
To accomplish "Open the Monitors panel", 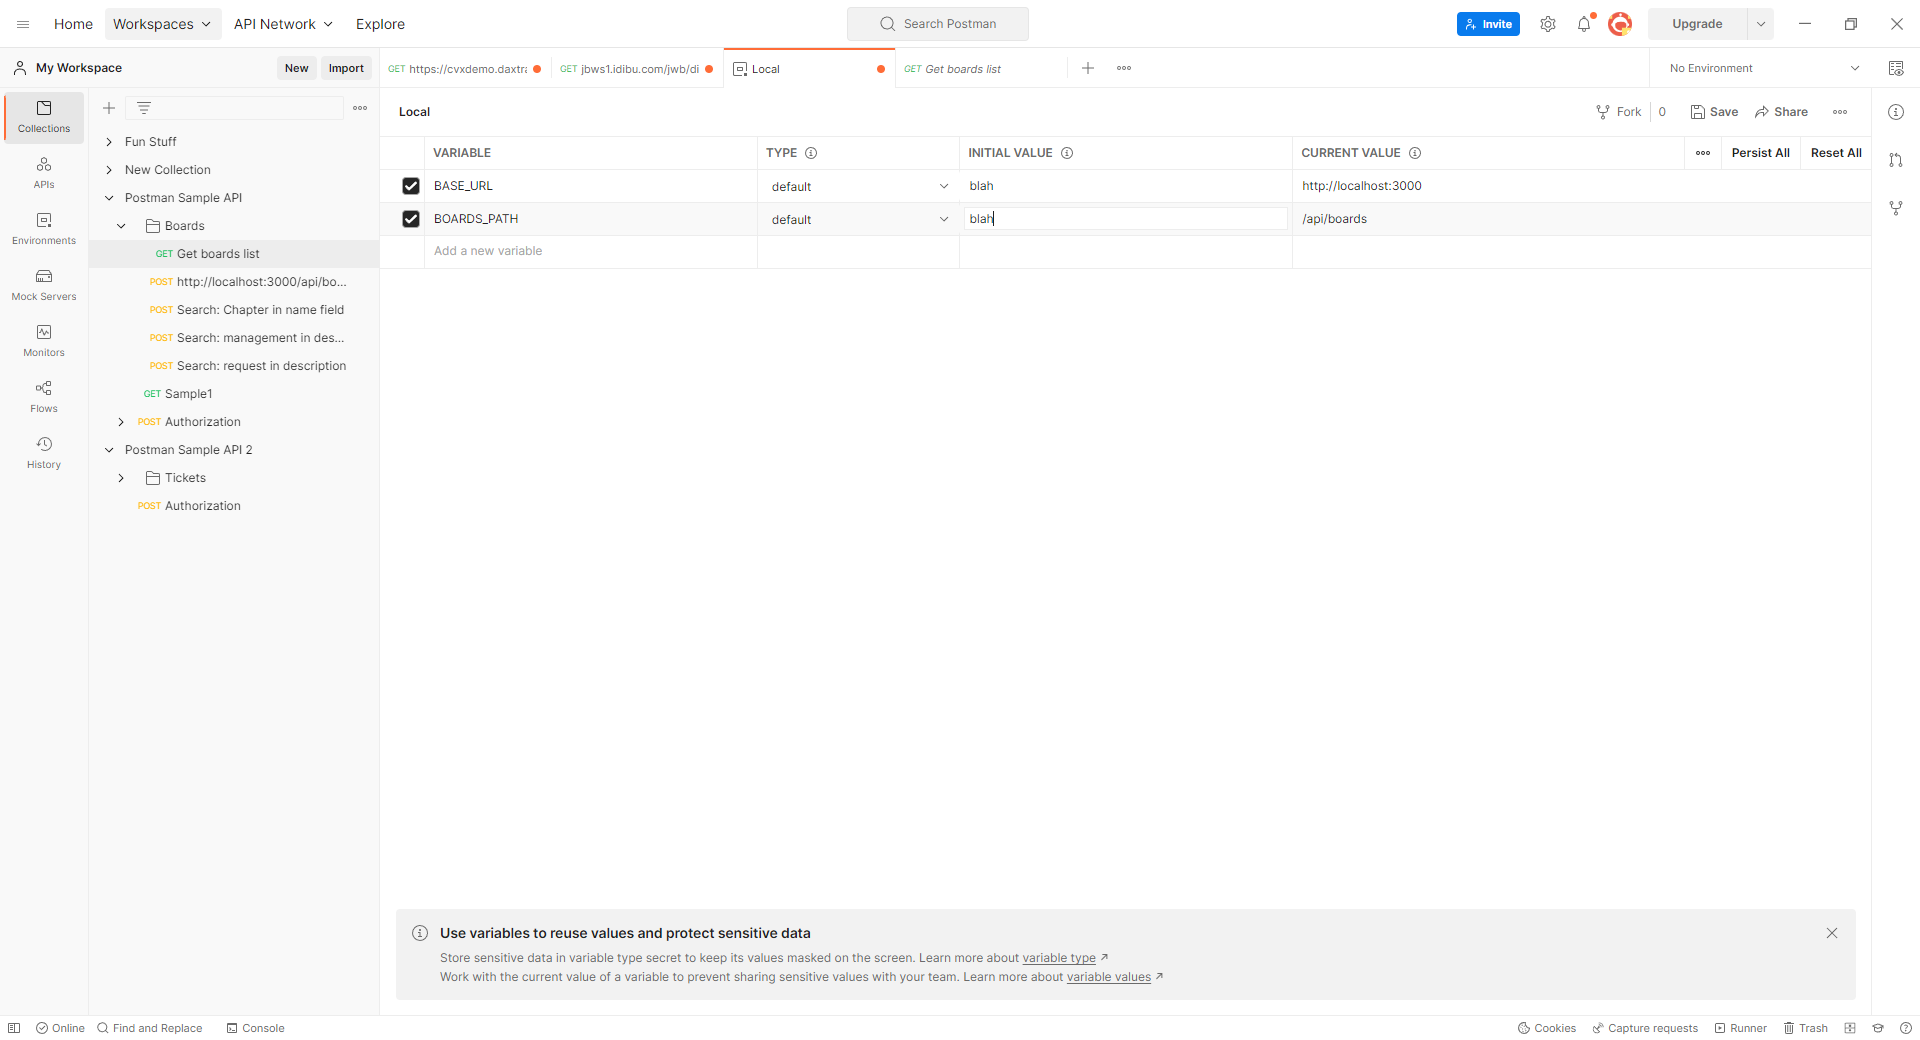I will pos(44,341).
